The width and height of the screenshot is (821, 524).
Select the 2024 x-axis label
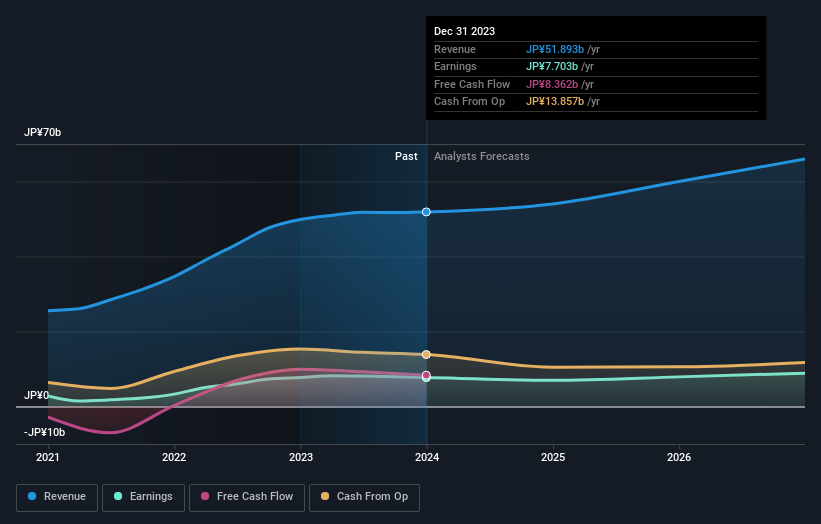427,457
